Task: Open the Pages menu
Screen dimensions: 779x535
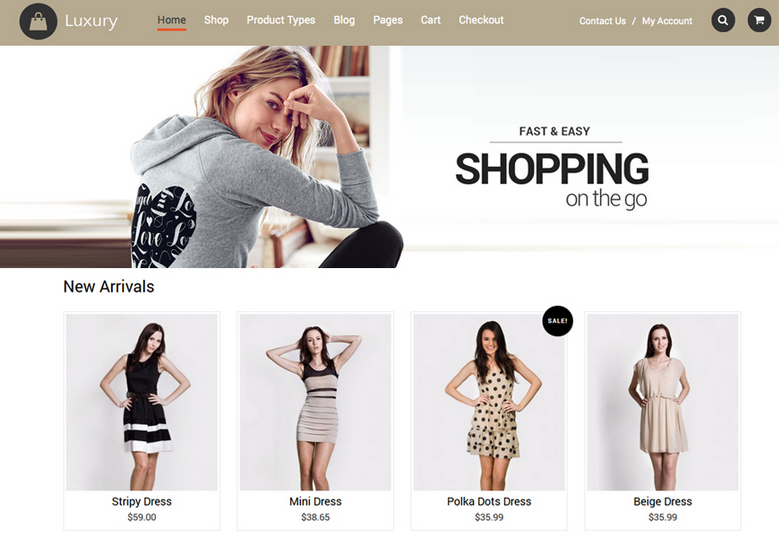Action: coord(388,20)
